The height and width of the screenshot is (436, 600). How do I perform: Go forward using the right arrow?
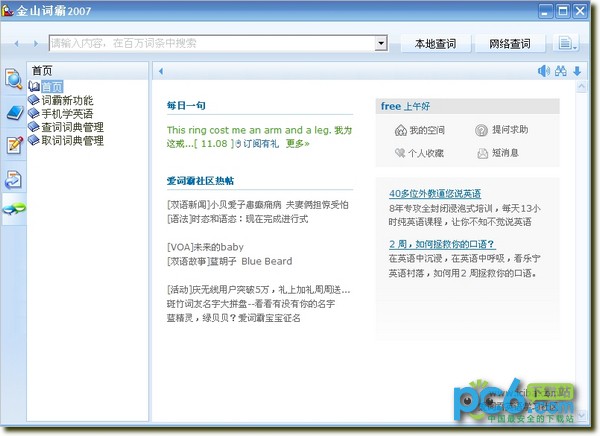36,44
